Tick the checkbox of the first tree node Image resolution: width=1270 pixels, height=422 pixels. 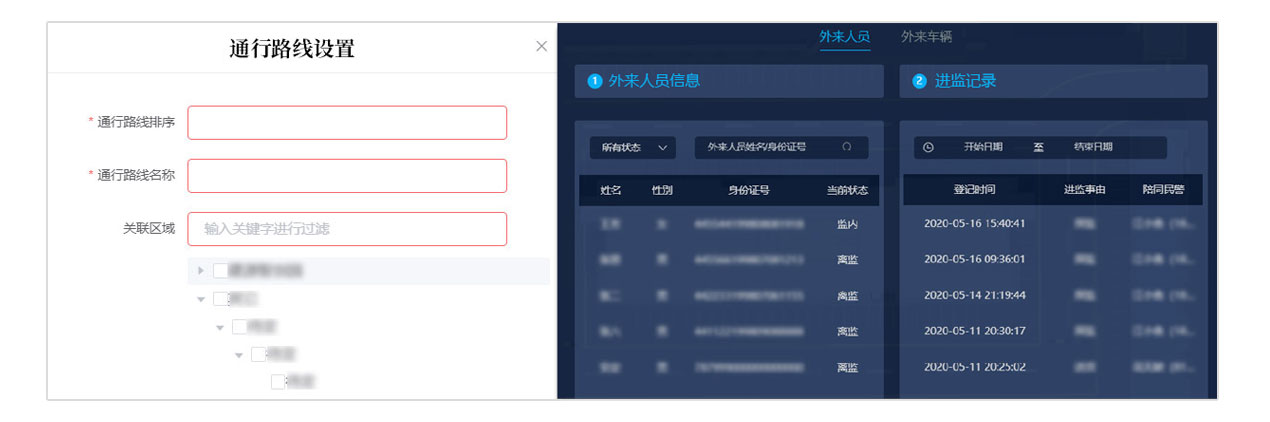(x=220, y=270)
